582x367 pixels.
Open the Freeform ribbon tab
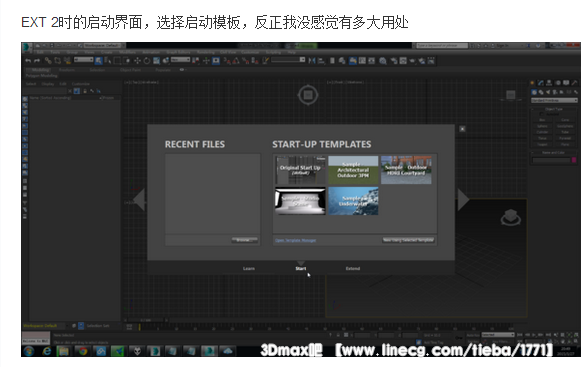(67, 70)
